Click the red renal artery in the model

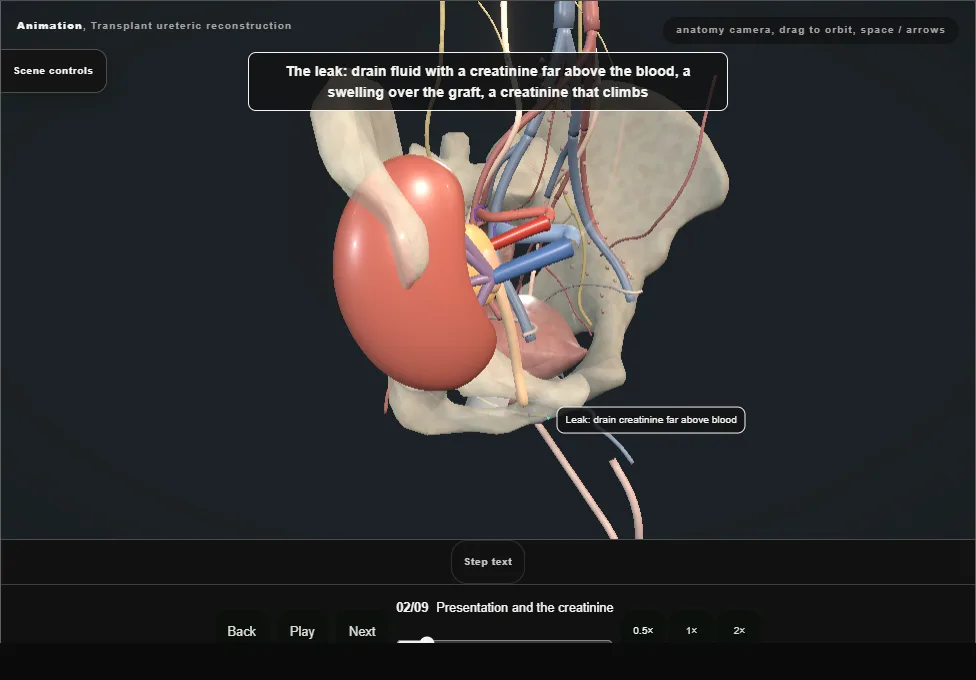click(x=522, y=232)
